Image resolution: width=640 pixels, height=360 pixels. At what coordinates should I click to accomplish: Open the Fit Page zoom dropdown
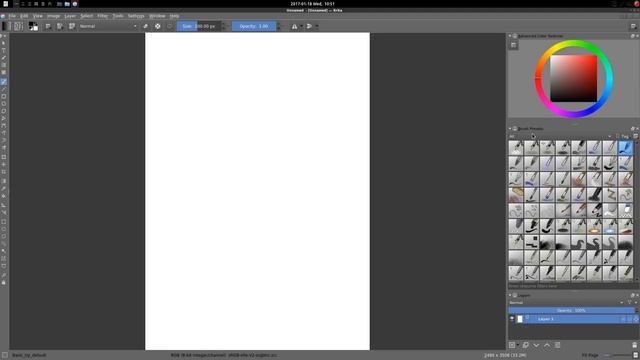click(591, 356)
